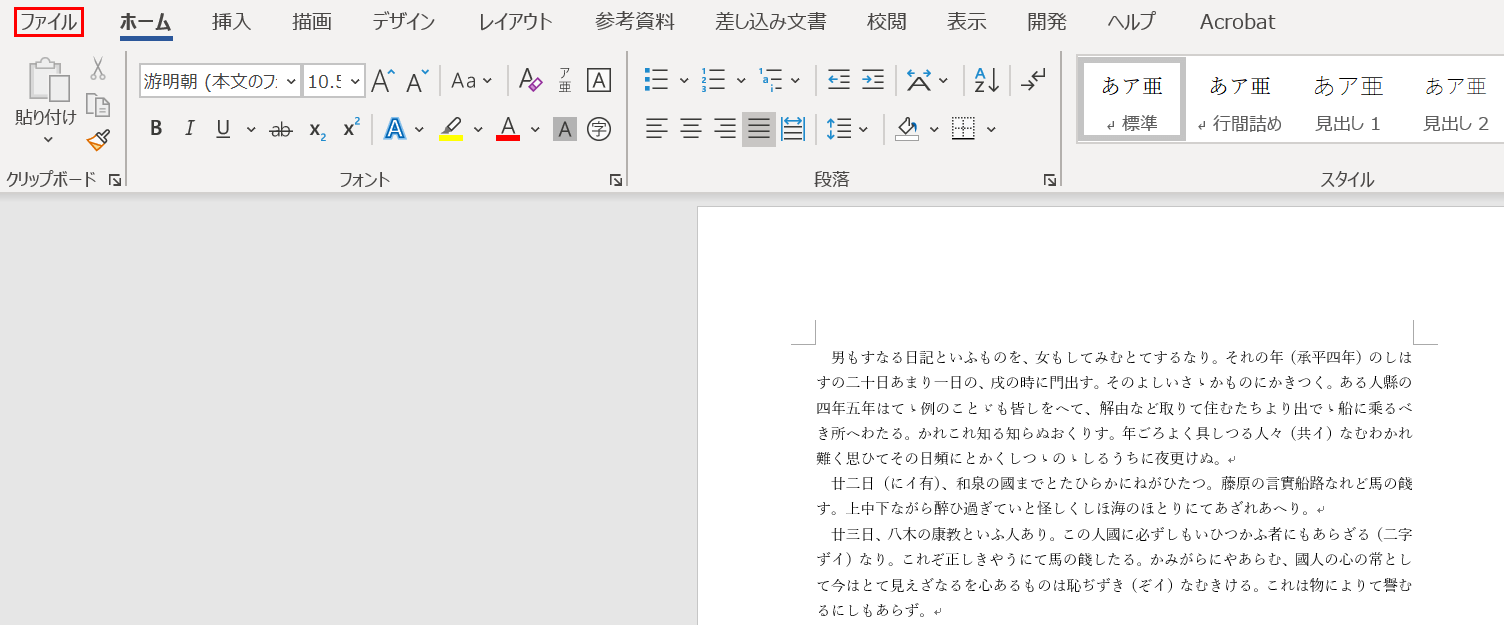Toggle bold formatting
The width and height of the screenshot is (1504, 625).
click(156, 129)
